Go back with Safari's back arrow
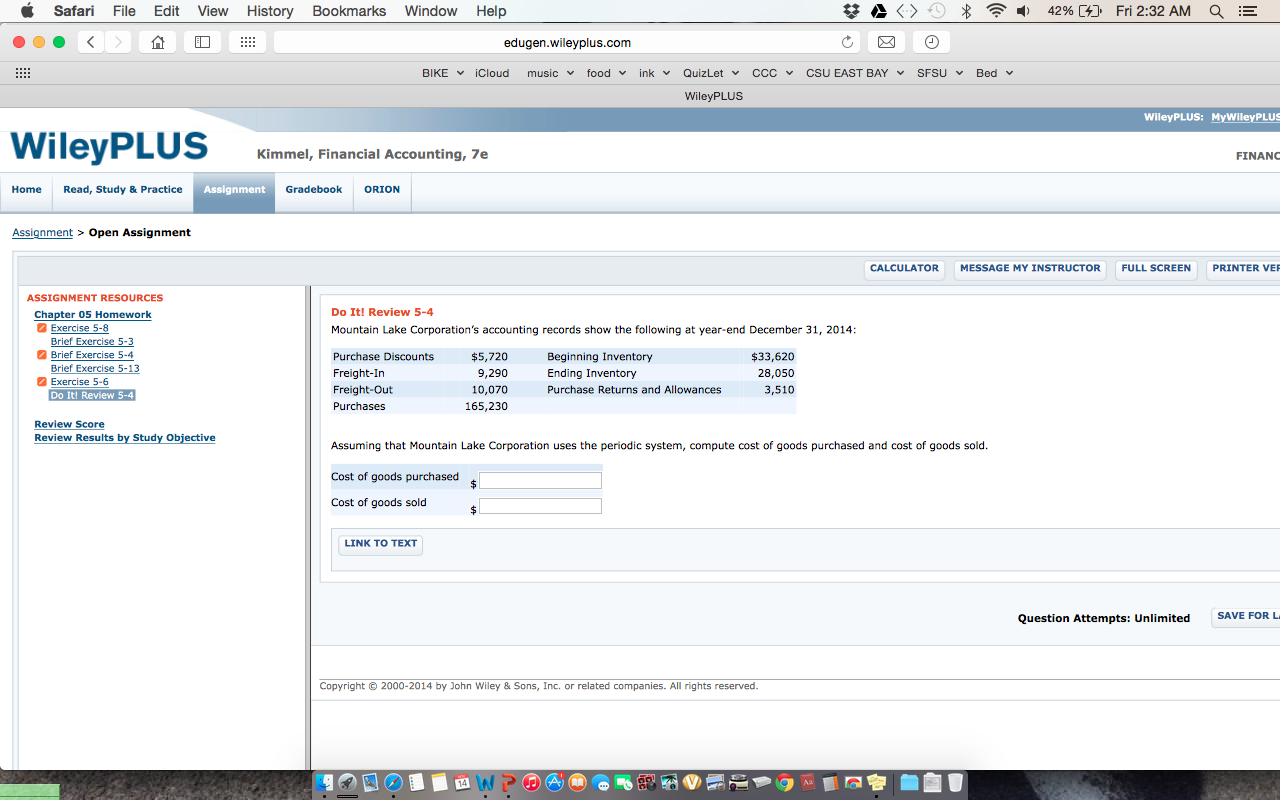This screenshot has width=1280, height=800. click(91, 42)
